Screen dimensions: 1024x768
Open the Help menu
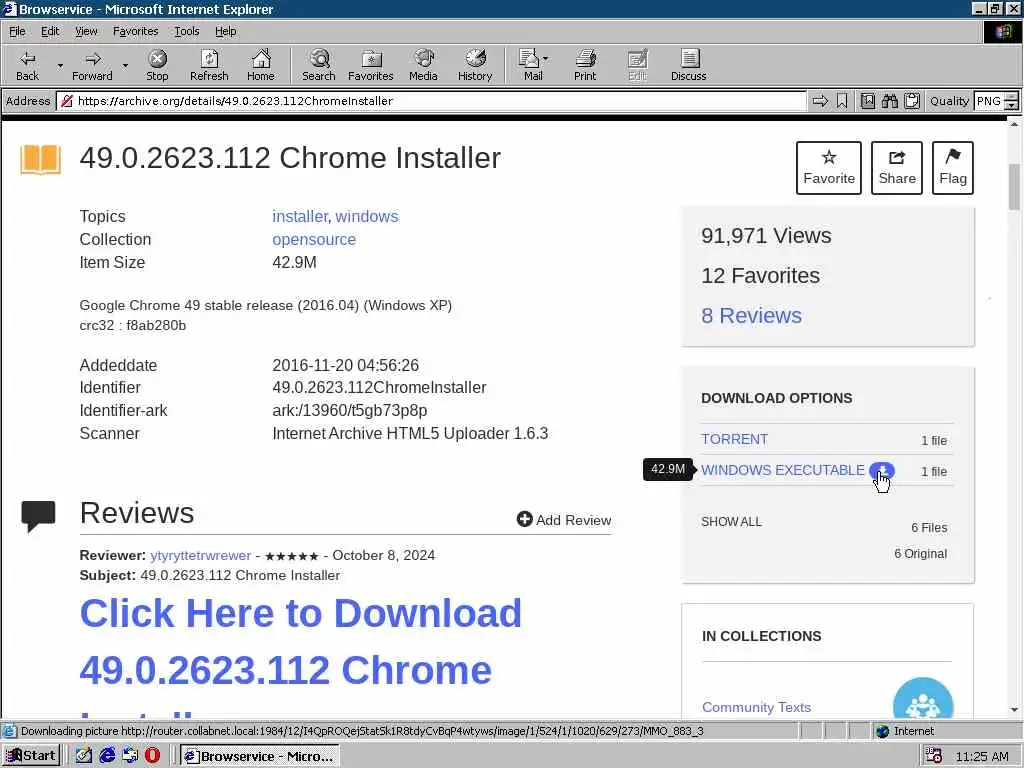(x=225, y=31)
